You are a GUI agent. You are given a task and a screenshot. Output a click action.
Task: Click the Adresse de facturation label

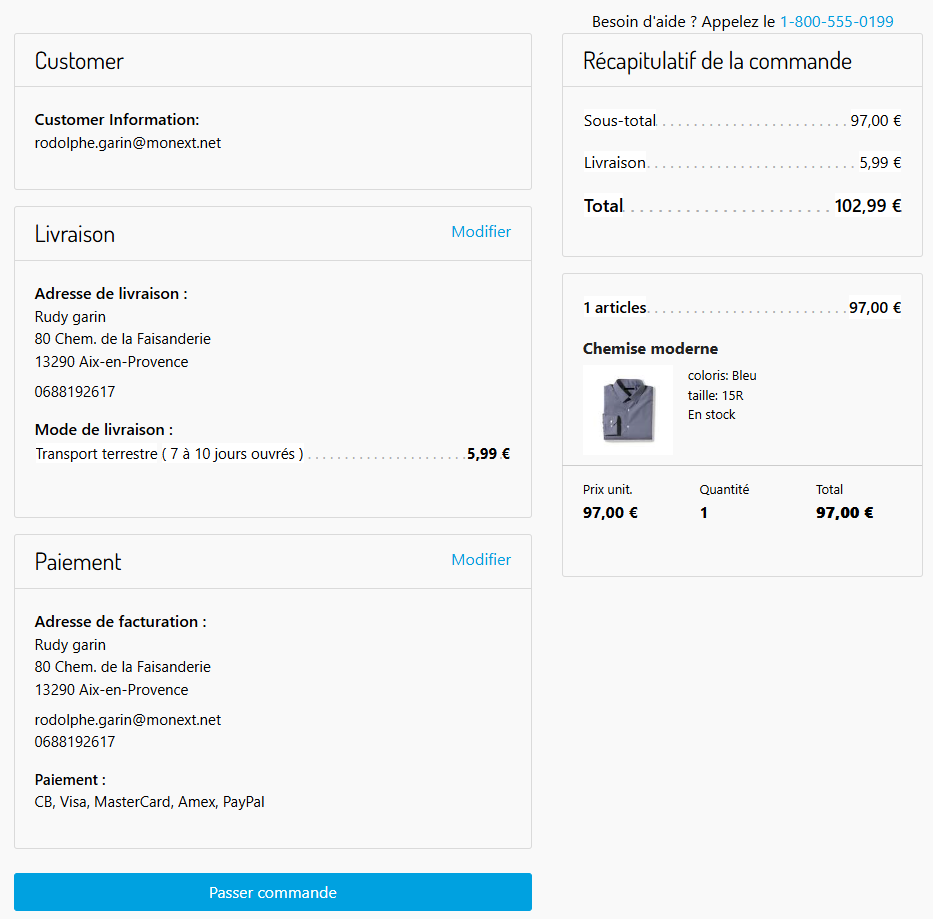pos(121,621)
